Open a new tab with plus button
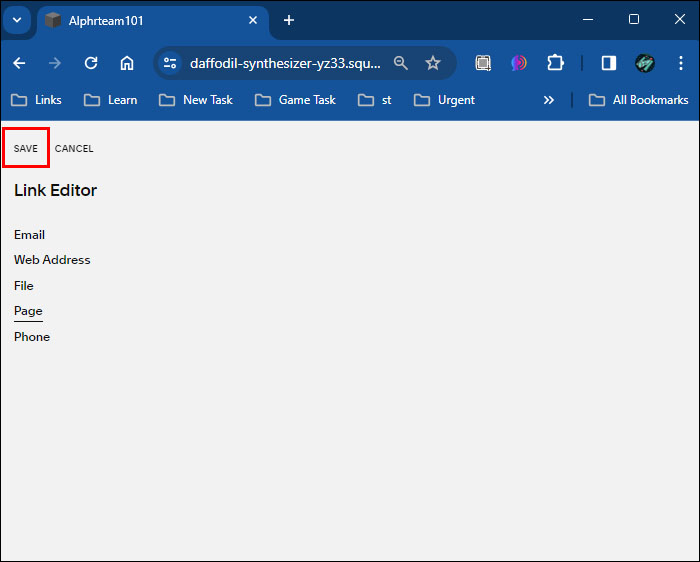This screenshot has height=562, width=700. (x=289, y=20)
